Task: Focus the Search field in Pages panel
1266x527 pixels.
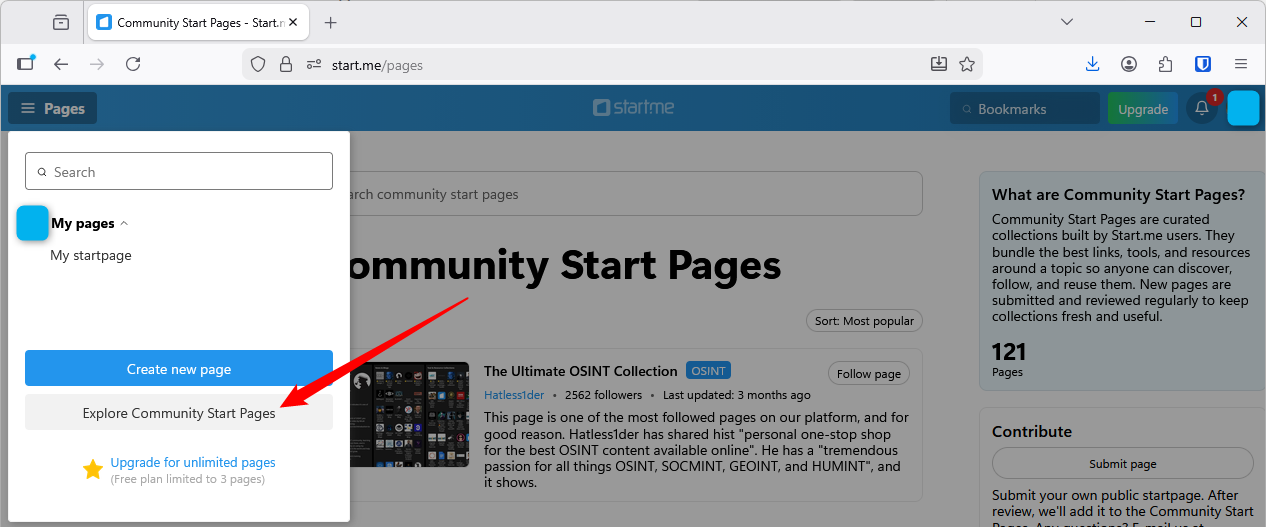Action: pos(179,171)
